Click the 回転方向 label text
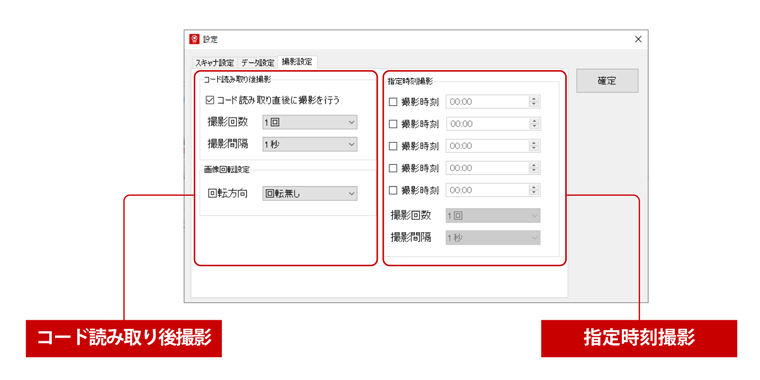The height and width of the screenshot is (380, 760). click(227, 194)
